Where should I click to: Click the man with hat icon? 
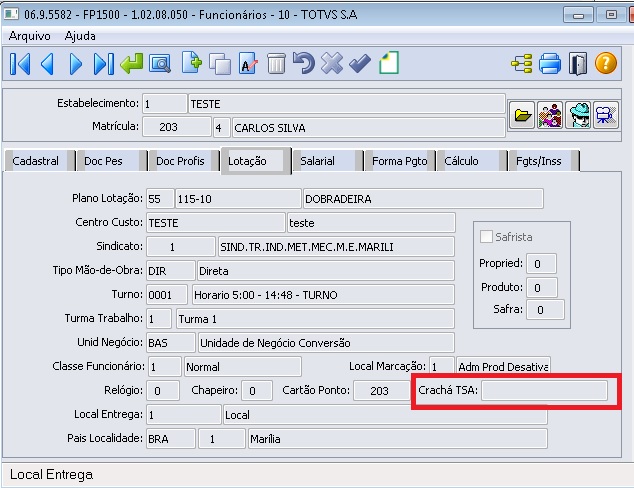[578, 115]
